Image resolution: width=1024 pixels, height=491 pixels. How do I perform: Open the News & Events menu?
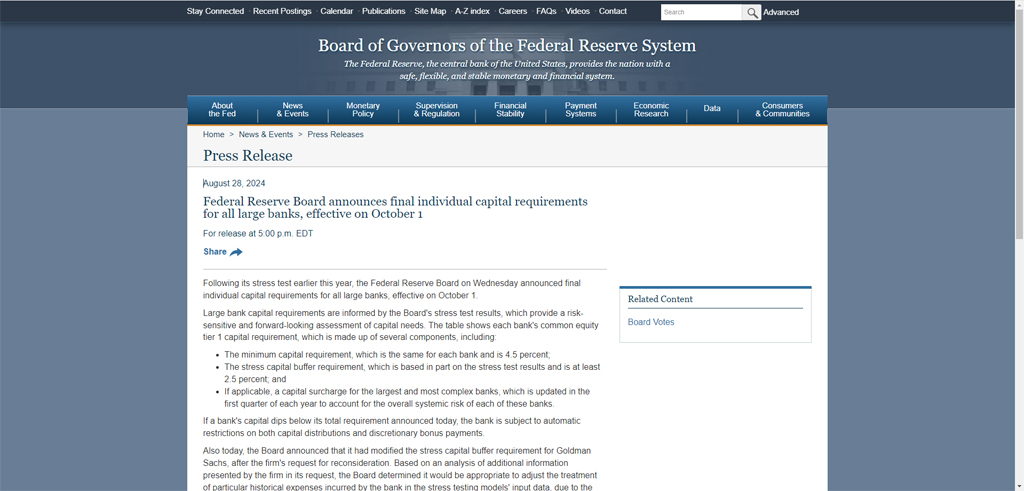(x=292, y=110)
